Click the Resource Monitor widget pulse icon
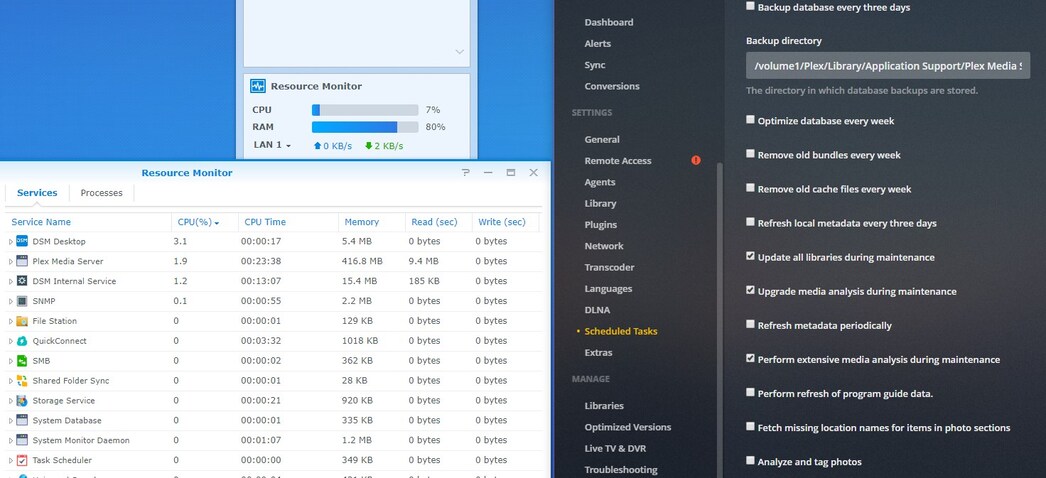The image size is (1046, 478). [x=257, y=86]
